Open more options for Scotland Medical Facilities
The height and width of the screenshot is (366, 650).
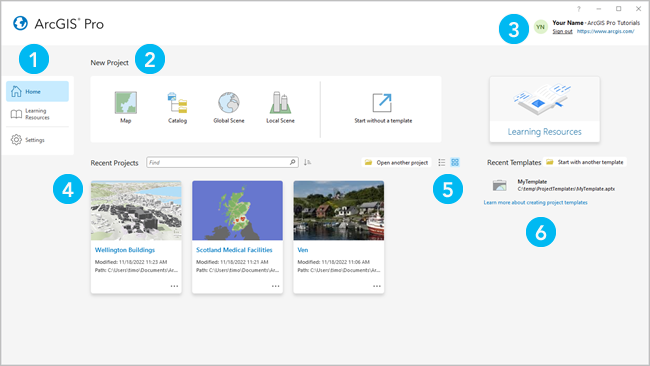coord(275,286)
